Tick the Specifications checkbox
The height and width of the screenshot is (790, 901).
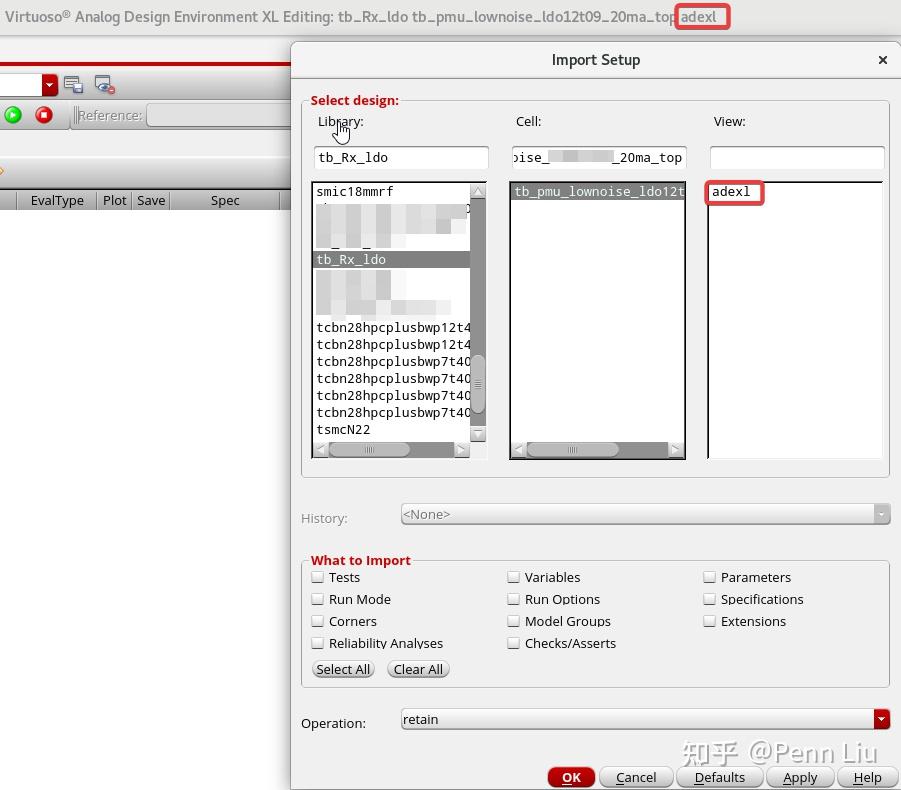[x=710, y=599]
